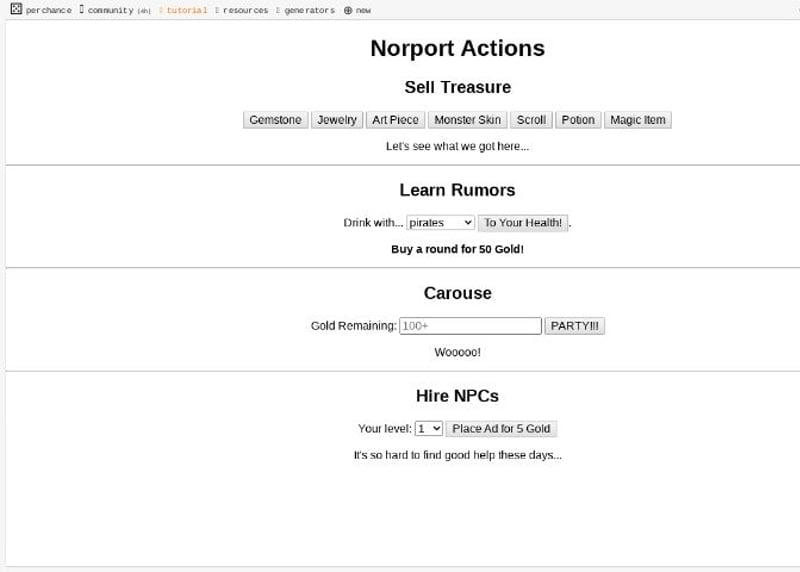Expand the 'Your level' dropdown
The width and height of the screenshot is (800, 572).
(429, 429)
